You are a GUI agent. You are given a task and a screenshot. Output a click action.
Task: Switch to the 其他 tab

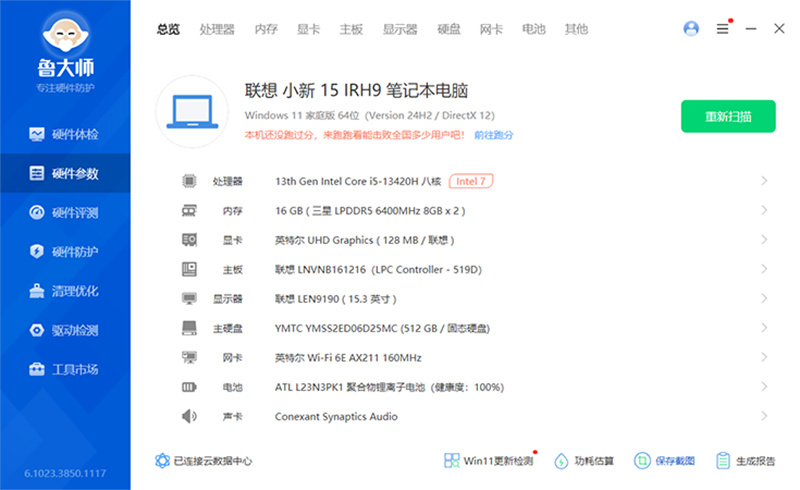coord(577,30)
